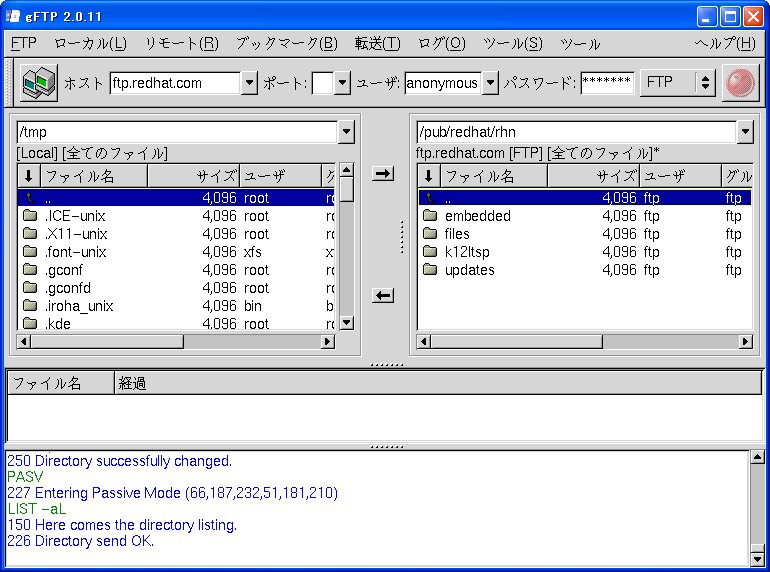This screenshot has height=572, width=770.
Task: Click the local pane sort arrow icon
Action: click(29, 176)
